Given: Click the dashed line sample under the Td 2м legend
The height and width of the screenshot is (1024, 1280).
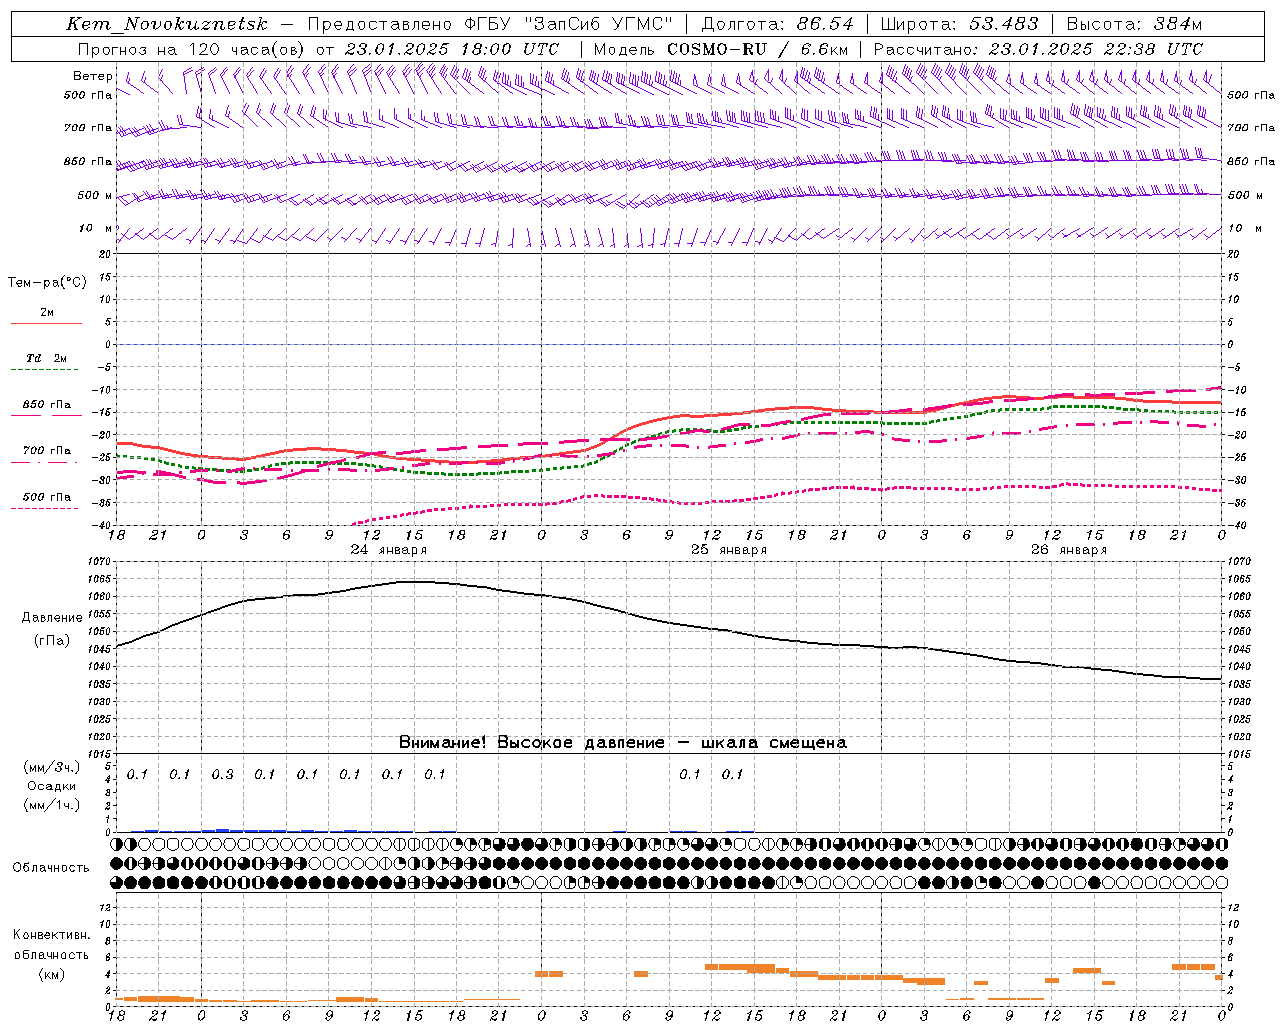Looking at the screenshot, I should pos(46,370).
